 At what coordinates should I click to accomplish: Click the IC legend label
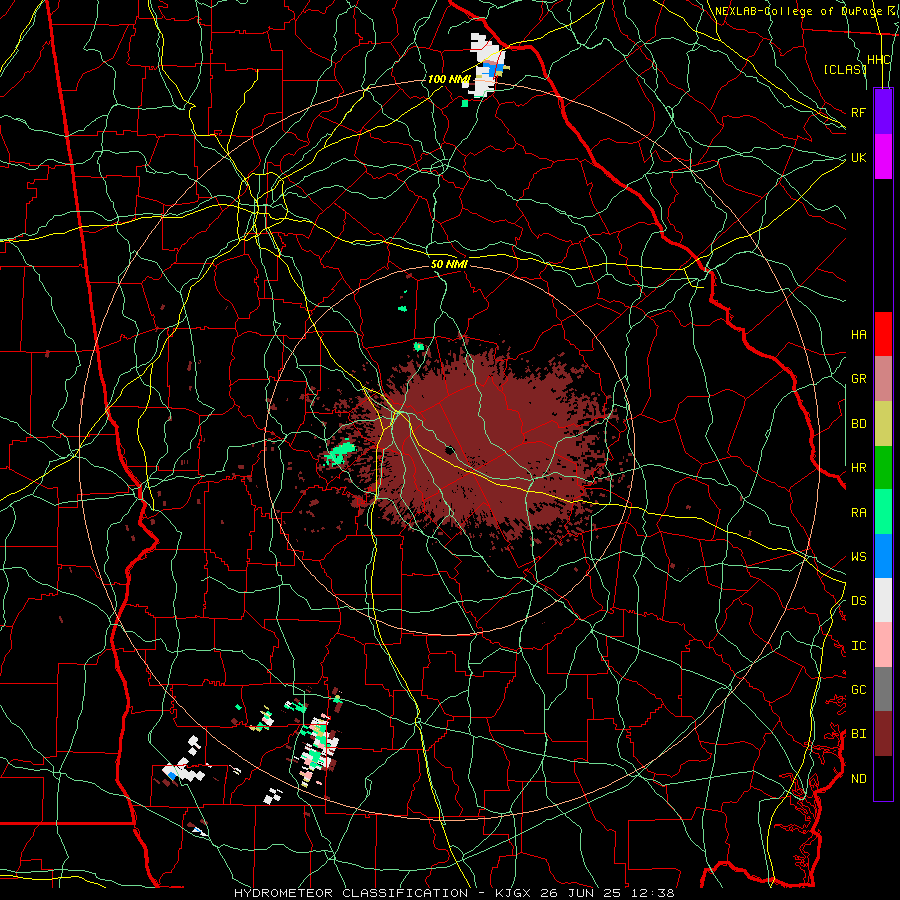click(x=859, y=646)
